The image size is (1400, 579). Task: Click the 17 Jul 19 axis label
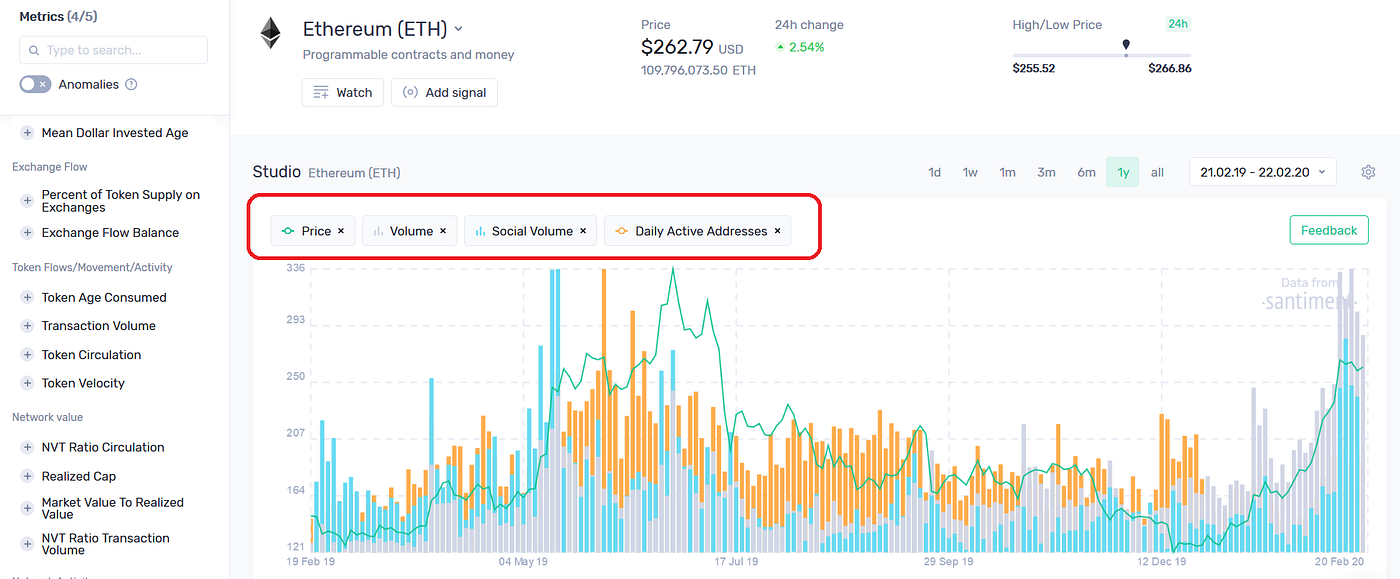pos(737,562)
